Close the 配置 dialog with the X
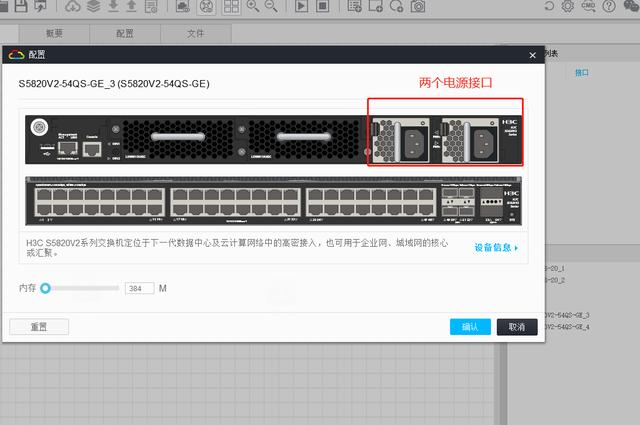Screen dimensions: 640x425 (x=532, y=55)
